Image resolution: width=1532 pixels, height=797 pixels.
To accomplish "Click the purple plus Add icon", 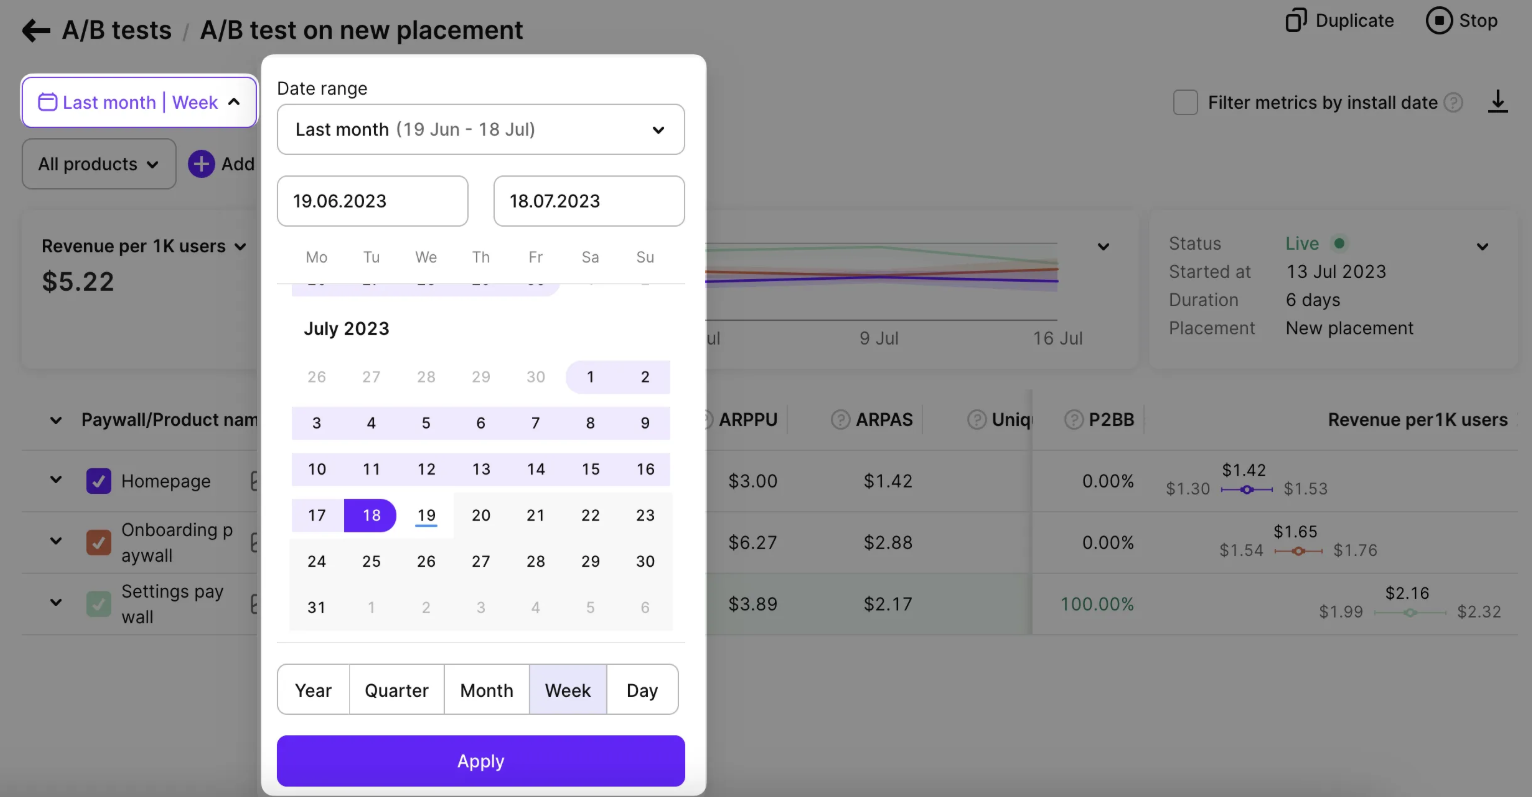I will click(201, 164).
